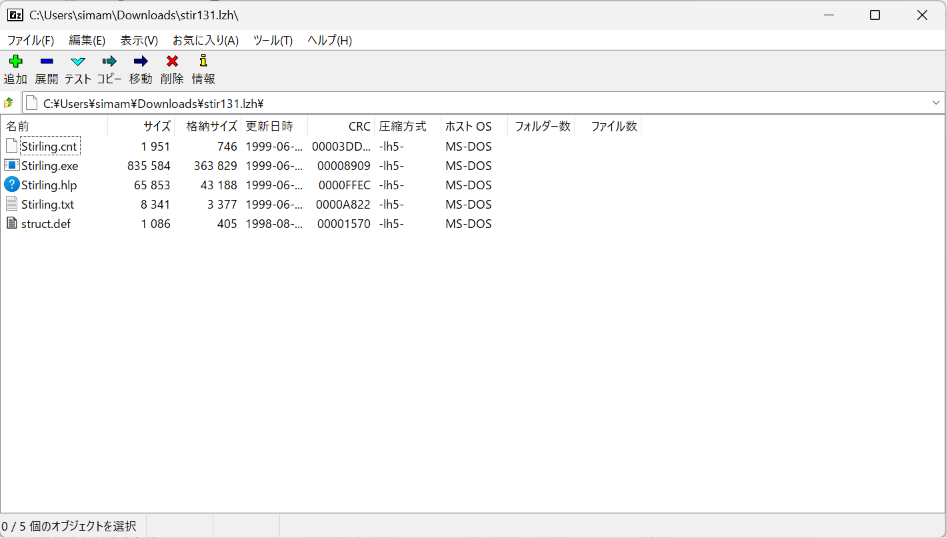Click the Stirling.hlp help file icon
This screenshot has width=947, height=538.
click(11, 184)
